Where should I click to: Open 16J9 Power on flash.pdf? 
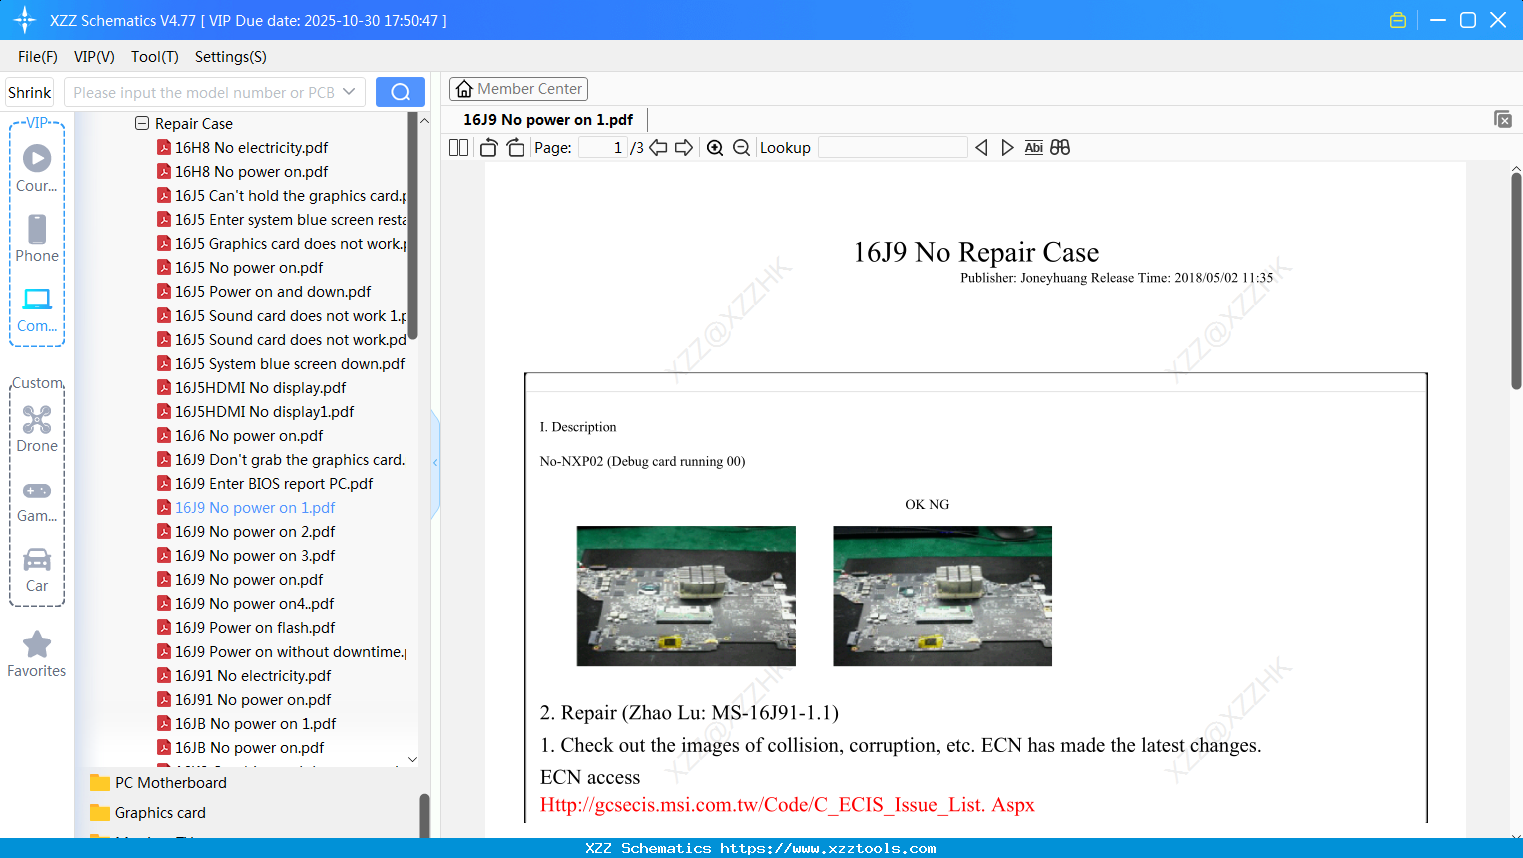pyautogui.click(x=255, y=628)
